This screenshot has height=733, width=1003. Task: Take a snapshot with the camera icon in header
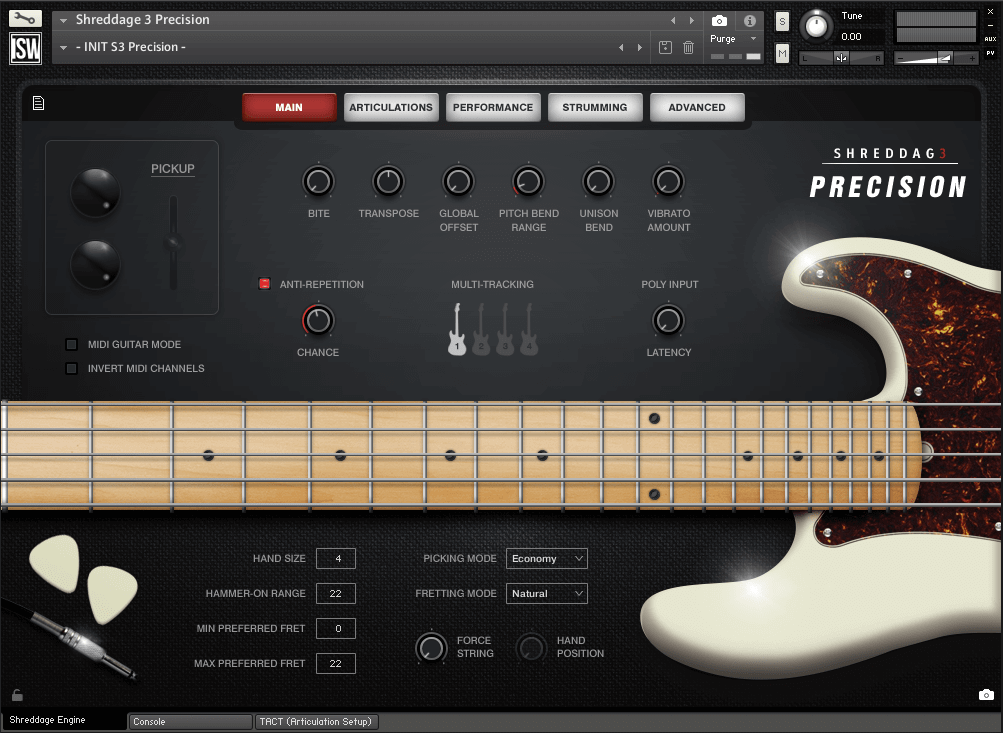[719, 20]
